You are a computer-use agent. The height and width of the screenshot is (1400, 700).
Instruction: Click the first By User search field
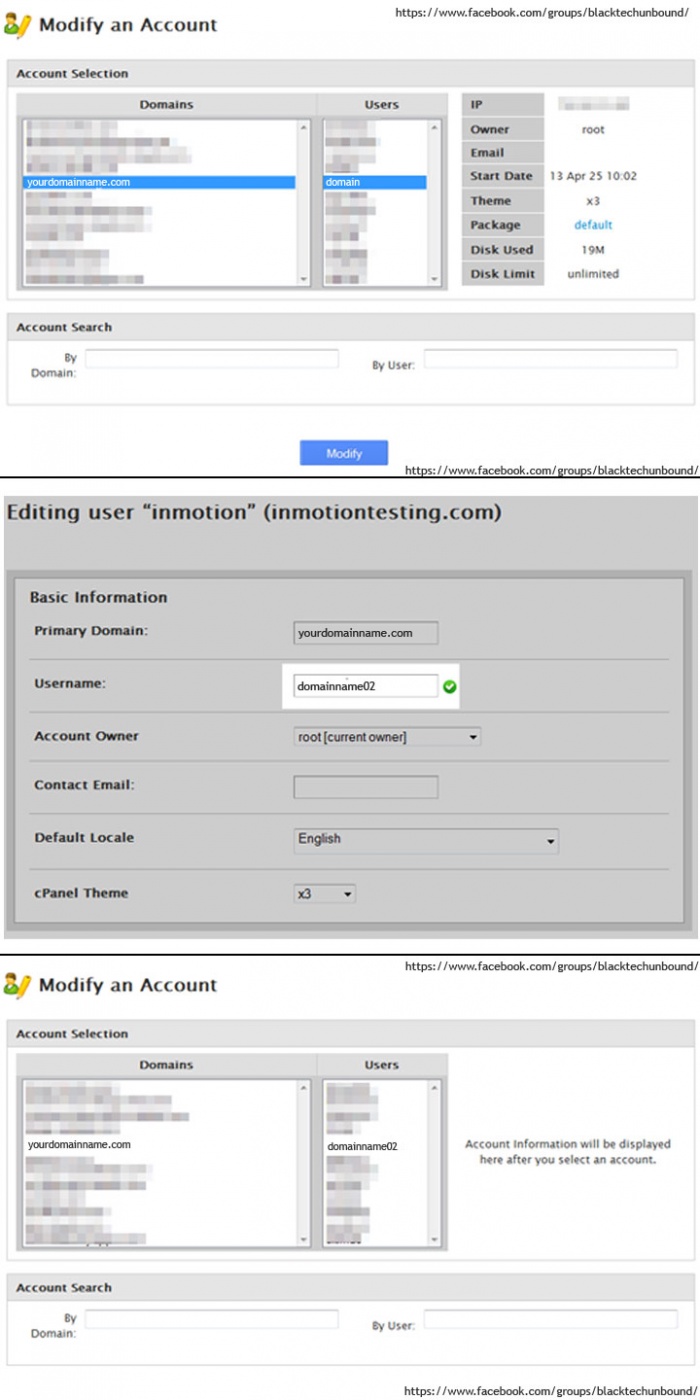pyautogui.click(x=550, y=359)
